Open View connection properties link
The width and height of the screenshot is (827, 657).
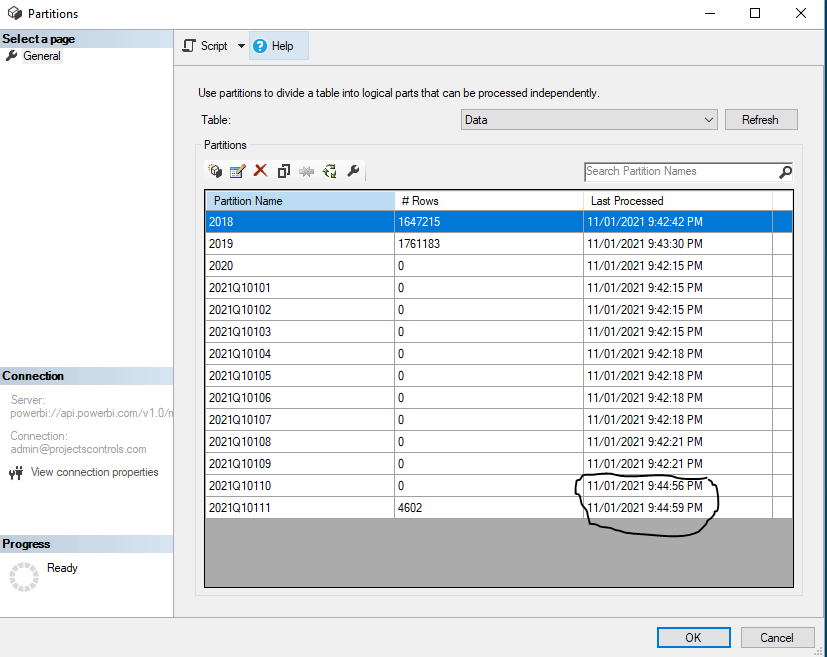coord(94,472)
